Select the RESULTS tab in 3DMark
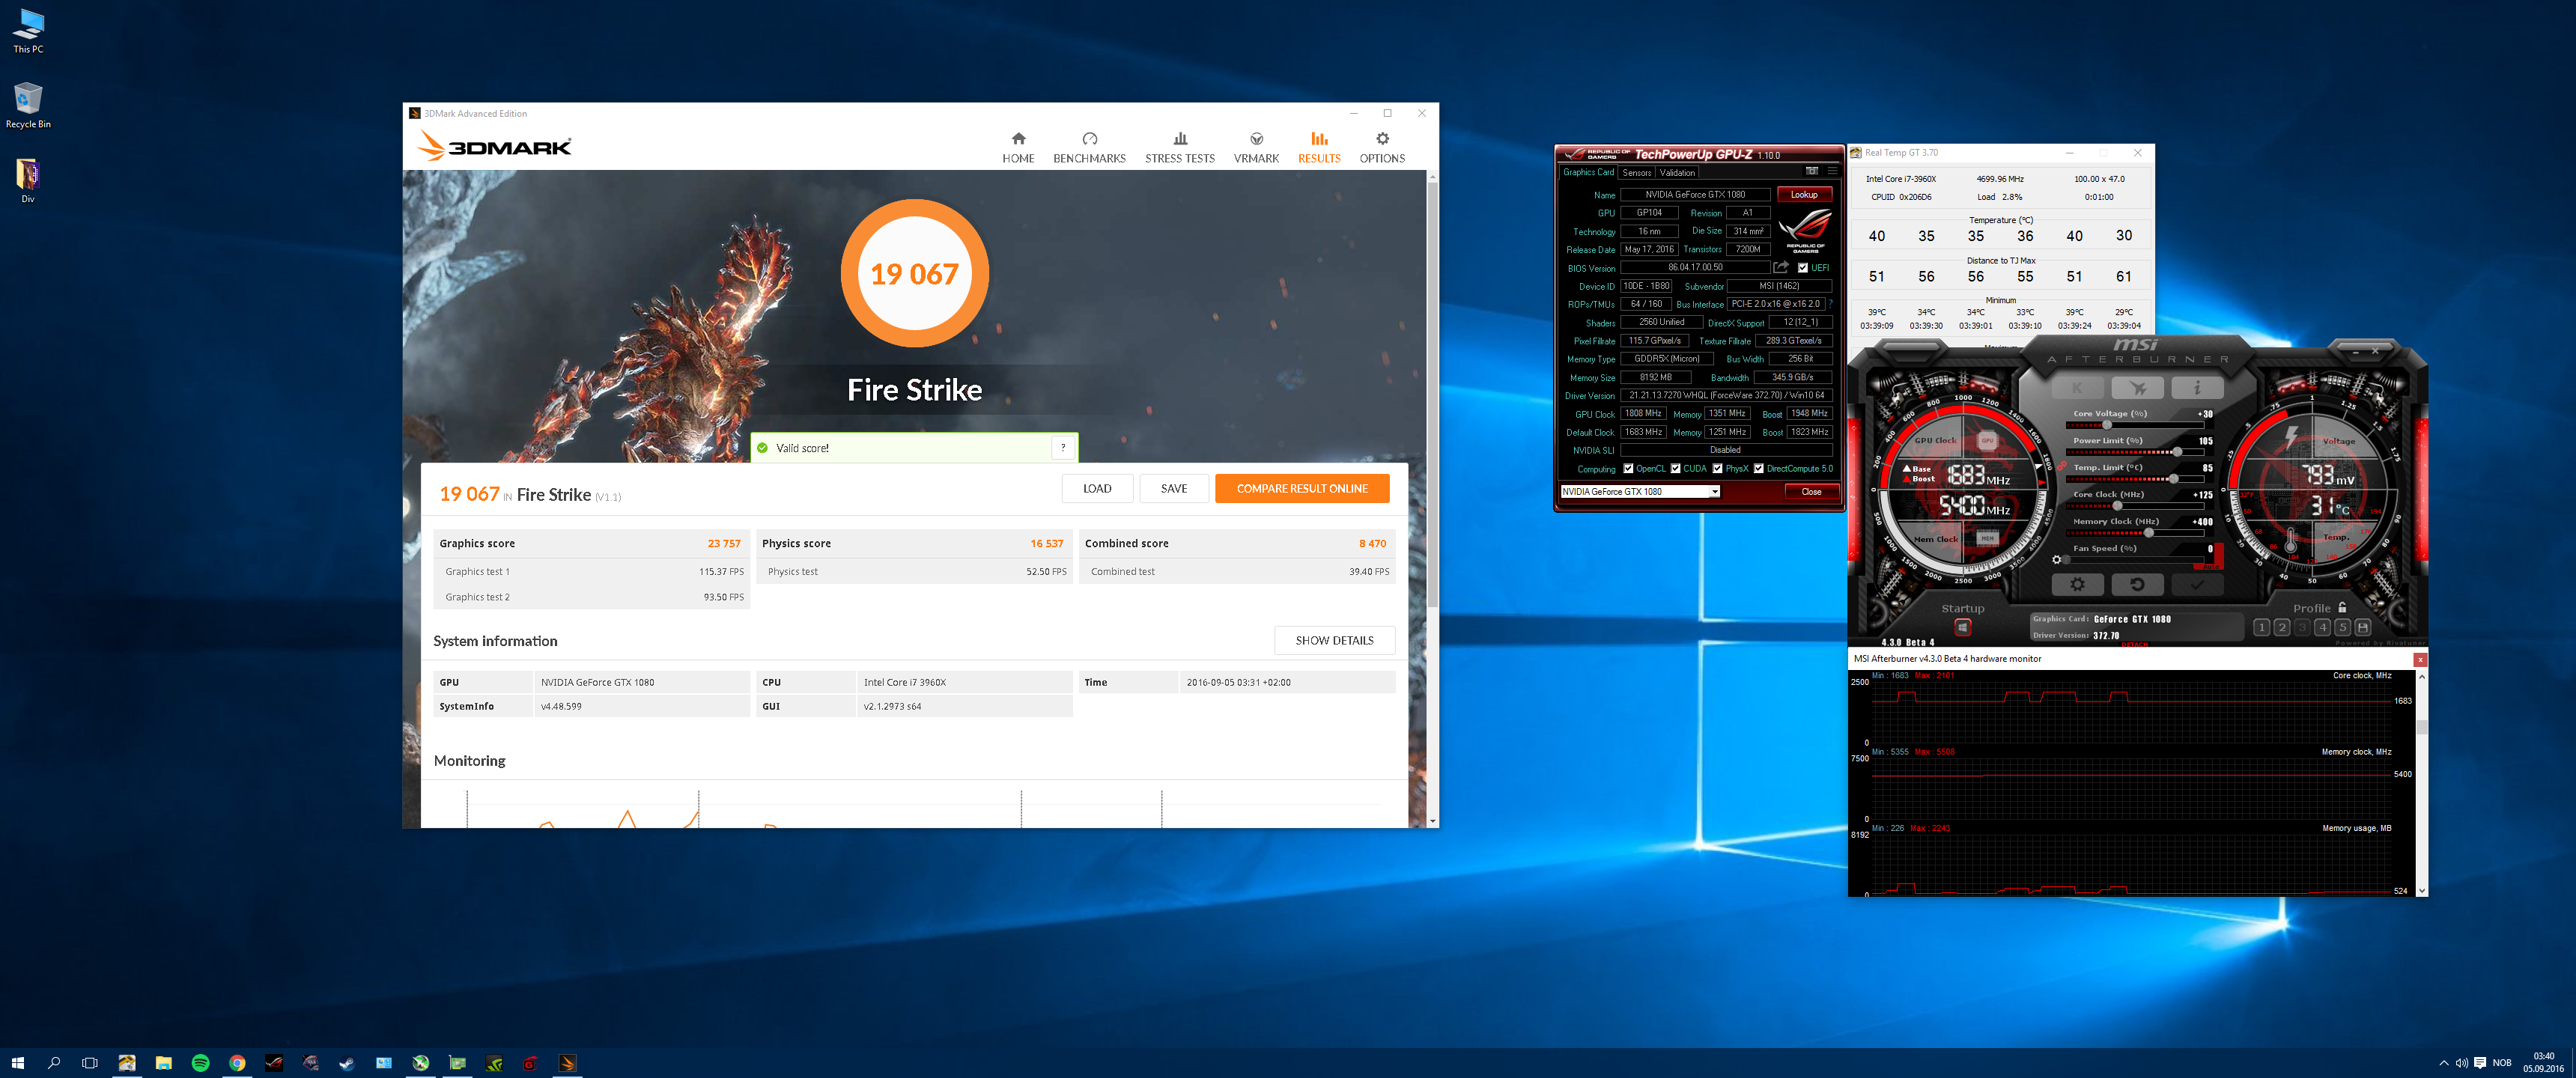The width and height of the screenshot is (2576, 1078). pos(1319,147)
